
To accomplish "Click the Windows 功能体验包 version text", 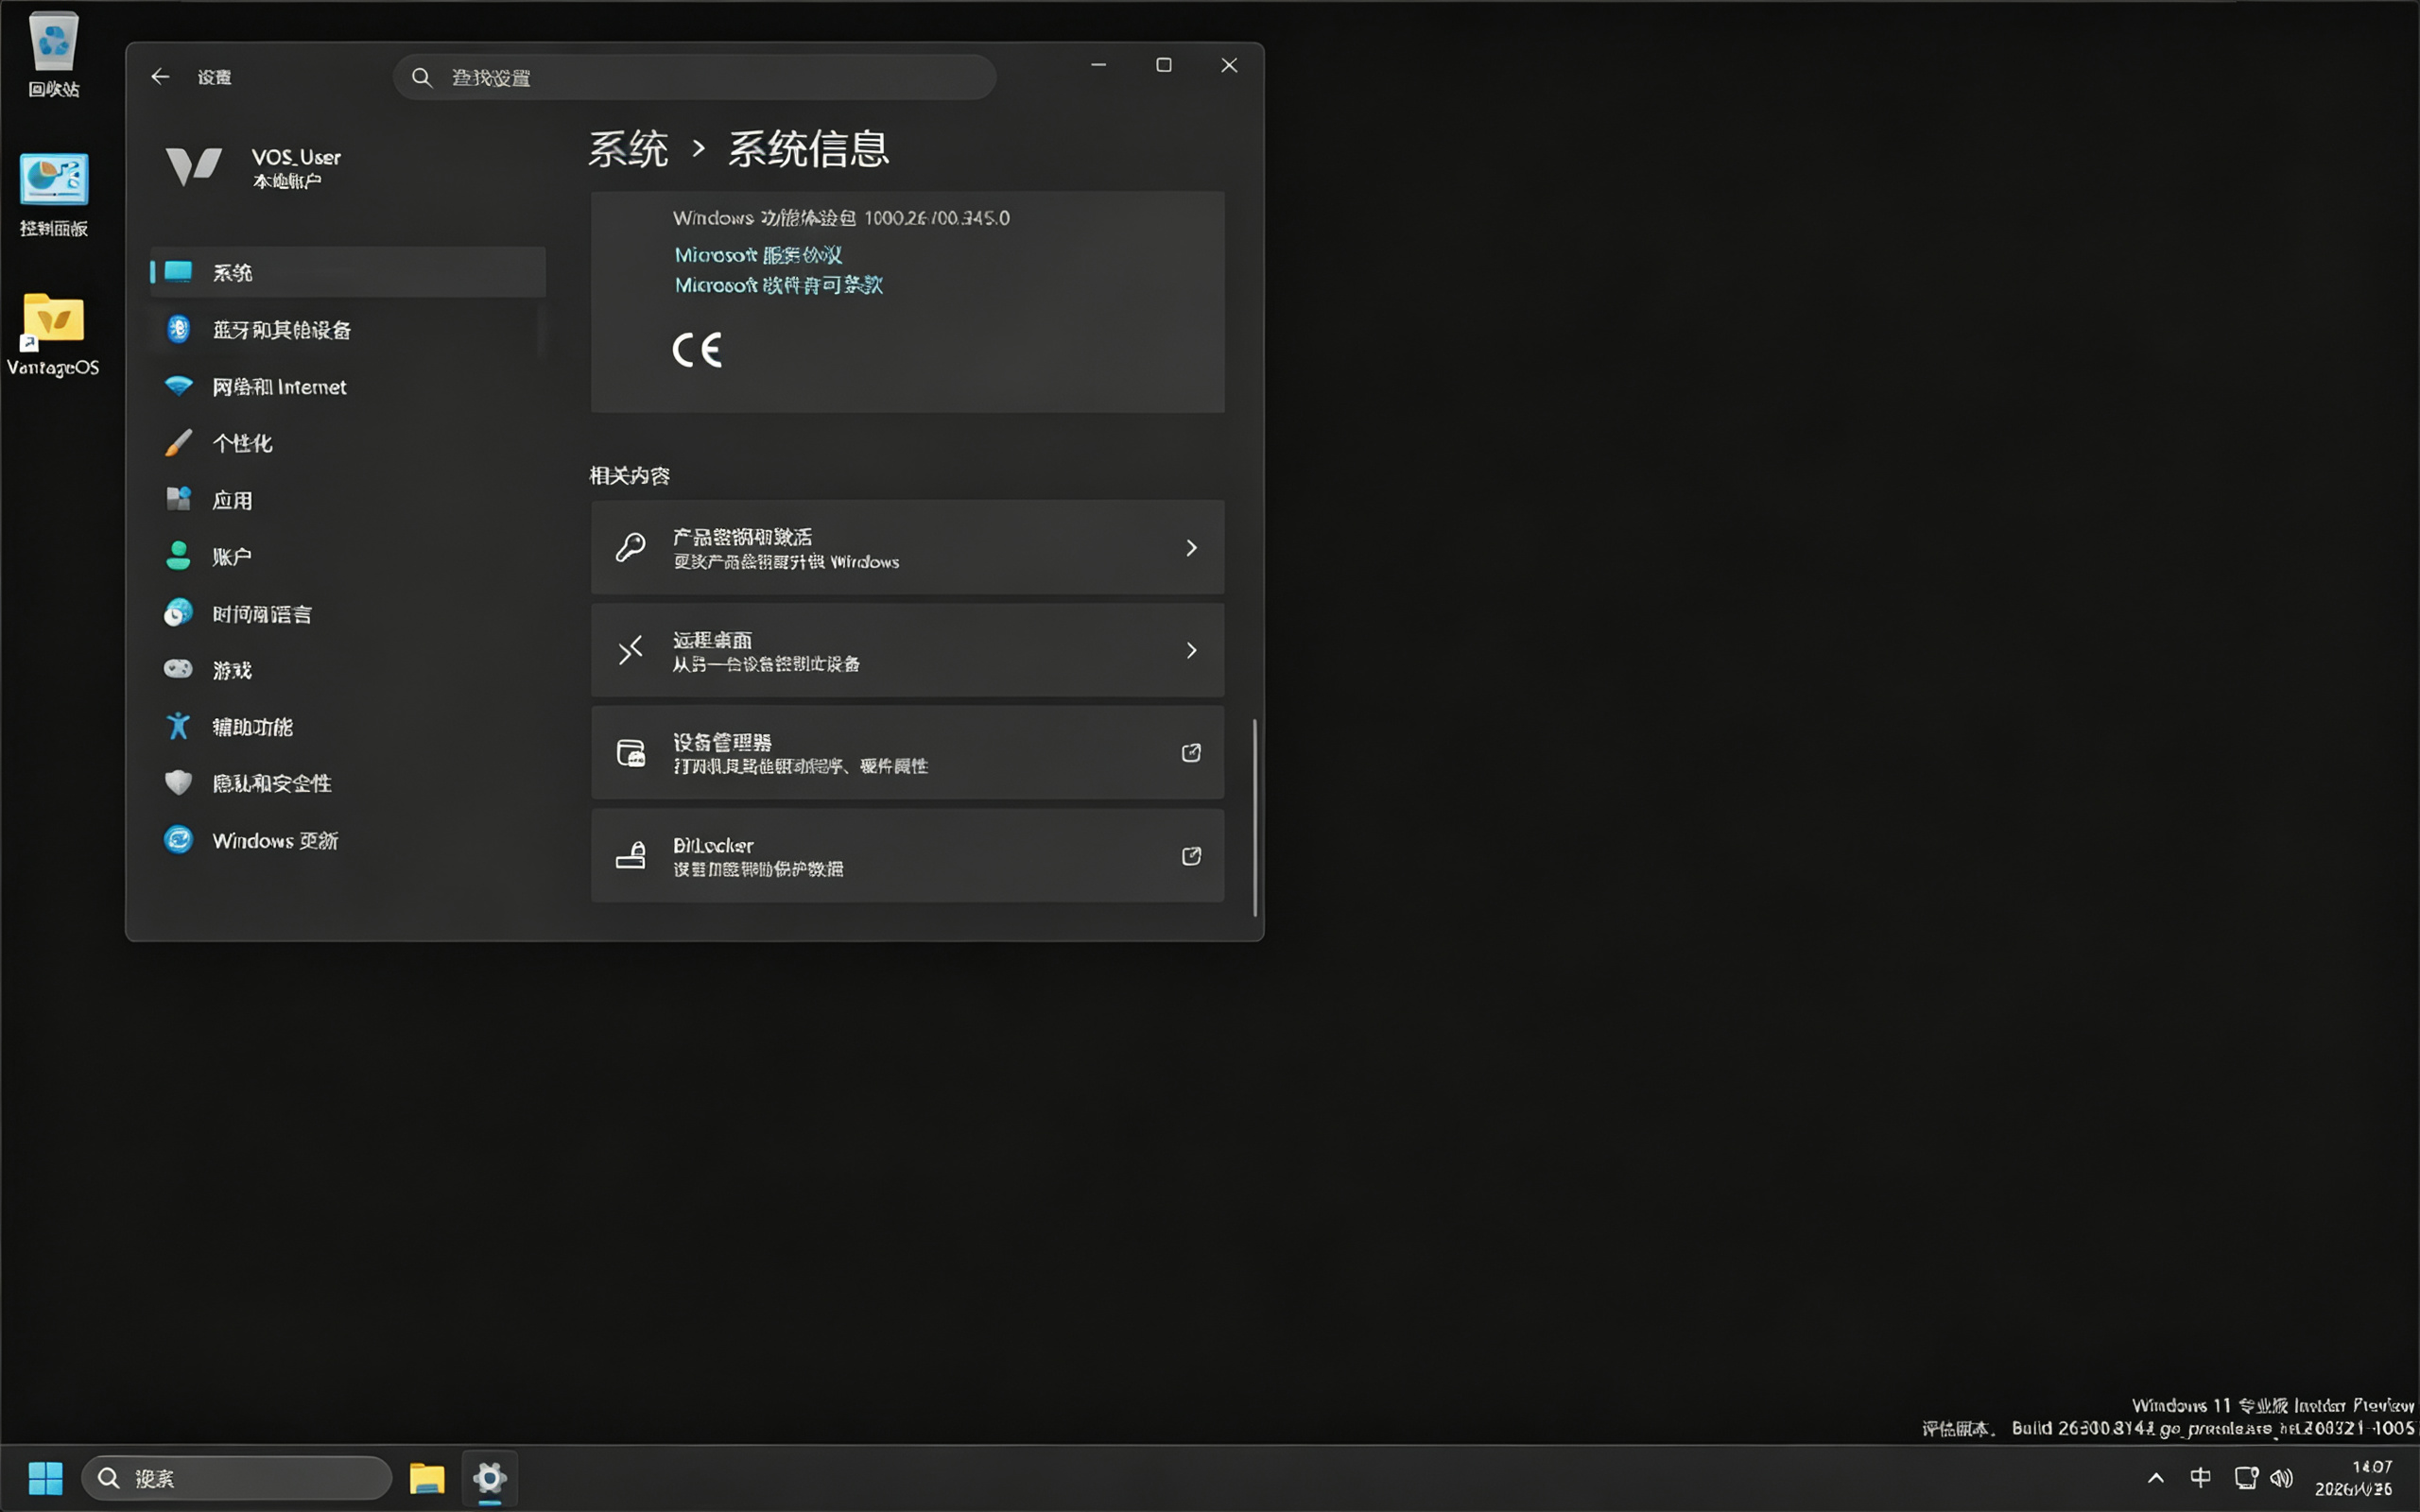I will tap(841, 218).
